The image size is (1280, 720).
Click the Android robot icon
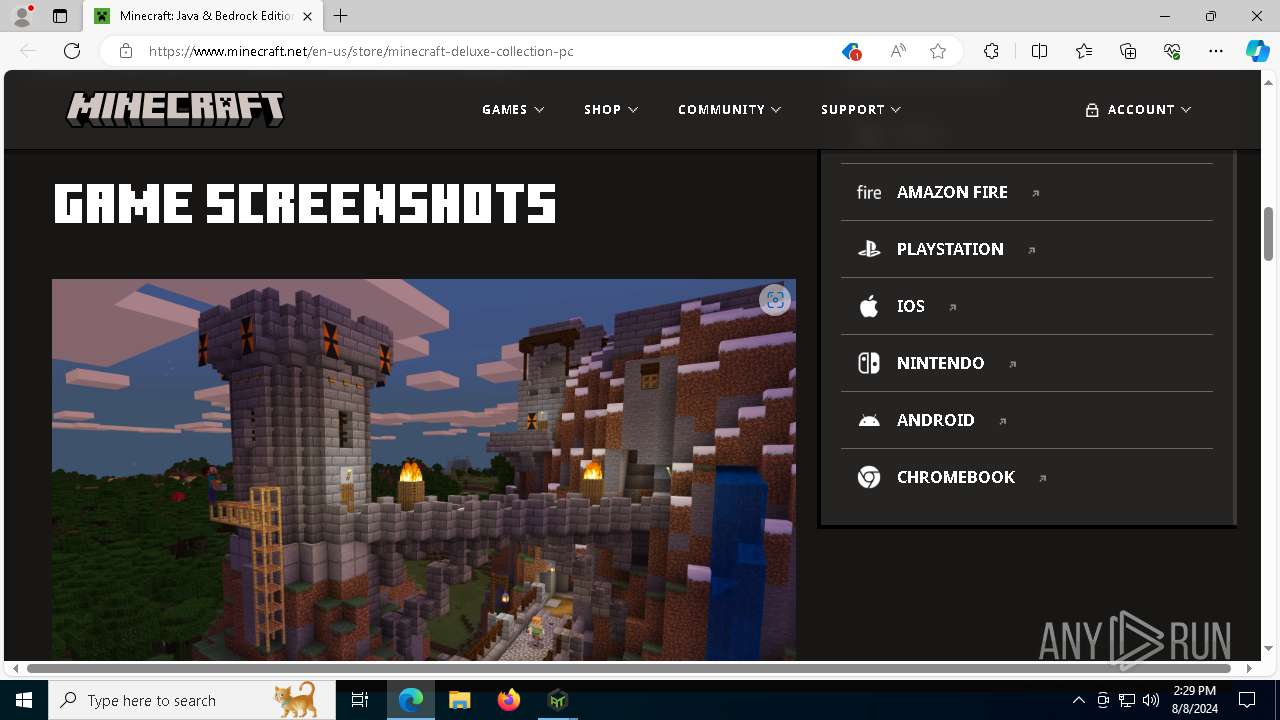point(869,420)
